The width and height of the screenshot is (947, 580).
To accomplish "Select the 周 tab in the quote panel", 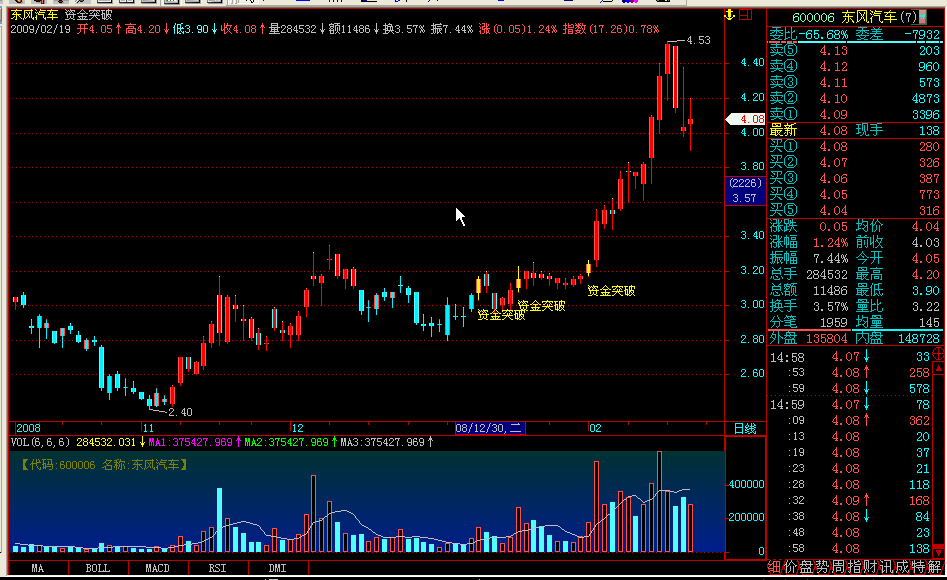I will [838, 567].
